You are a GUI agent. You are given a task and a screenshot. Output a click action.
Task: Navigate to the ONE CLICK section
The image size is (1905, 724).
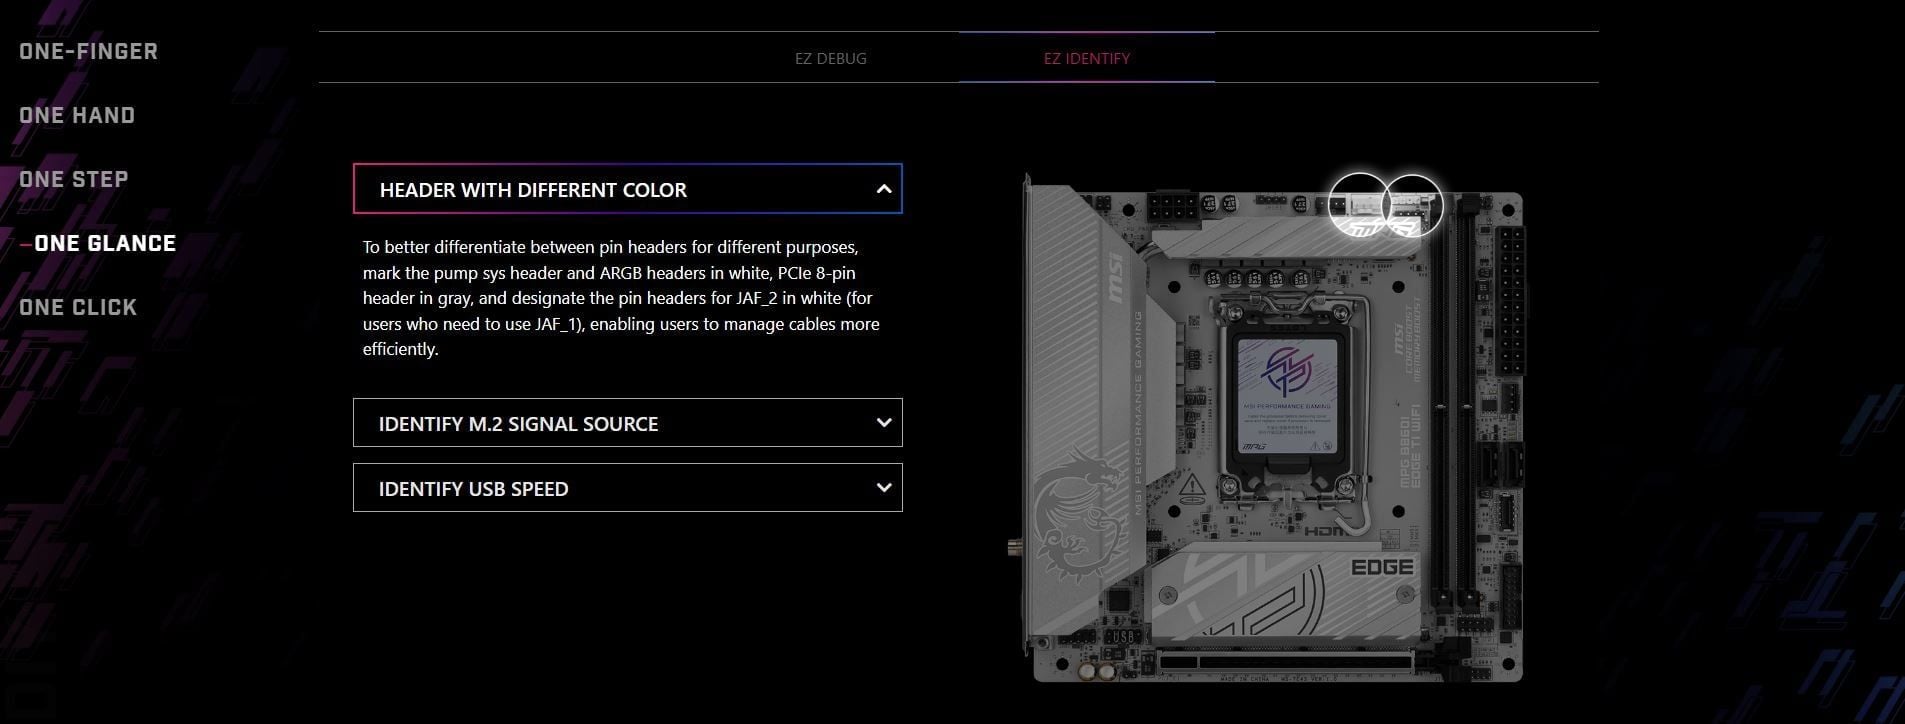pos(78,307)
